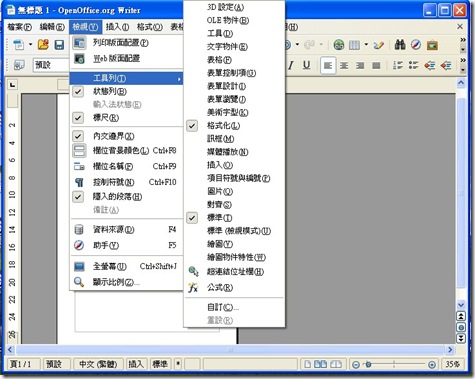475x379 pixels.
Task: Click the Underline U icon
Action: (x=306, y=65)
